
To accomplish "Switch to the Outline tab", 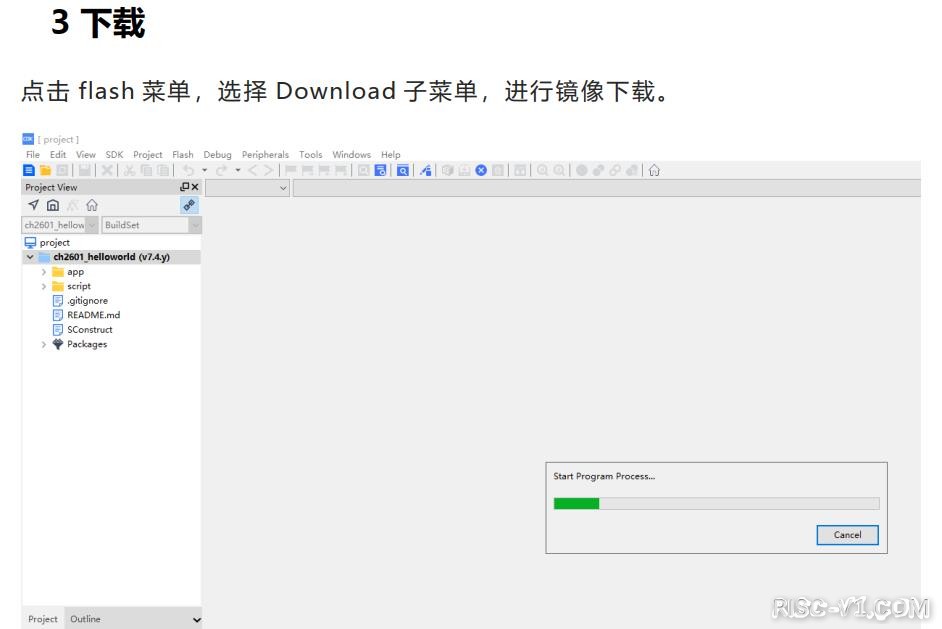I will coord(85,619).
